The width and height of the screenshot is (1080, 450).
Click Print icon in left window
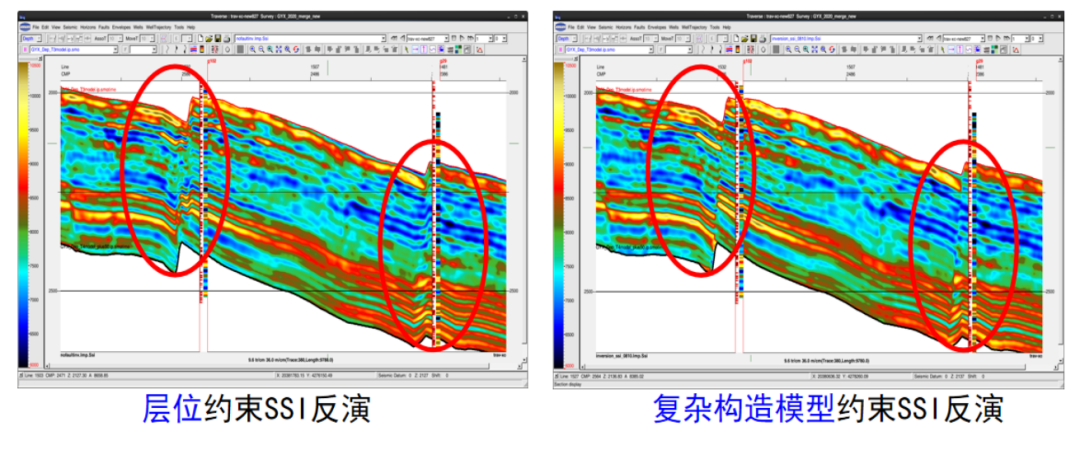(227, 39)
